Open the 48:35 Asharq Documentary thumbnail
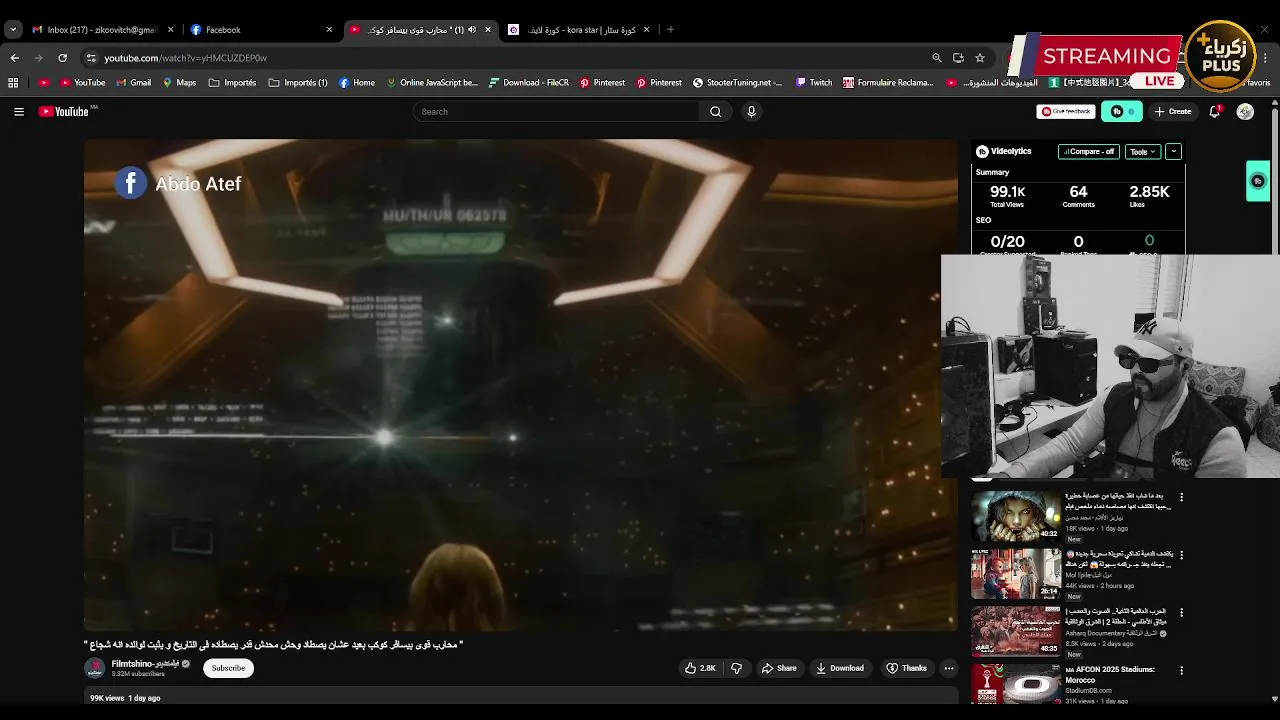1280x720 pixels. pos(1016,630)
